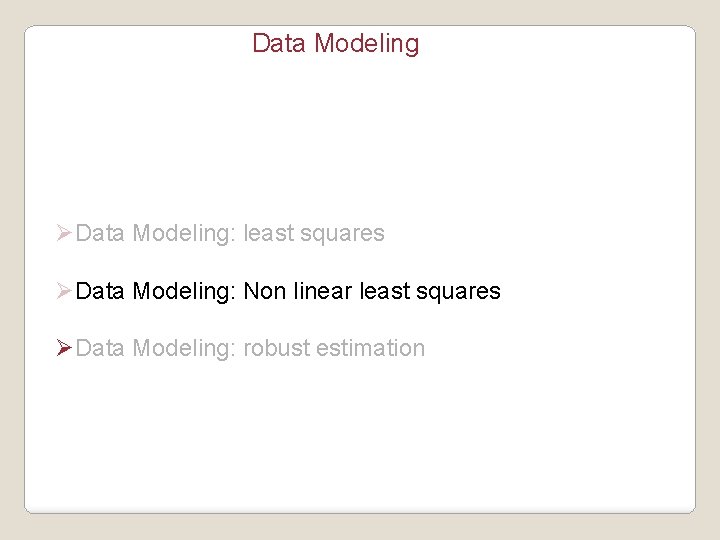Screen dimensions: 720x540
Task: Click arrow bullet beside first "least squares" line
Action: (64, 234)
